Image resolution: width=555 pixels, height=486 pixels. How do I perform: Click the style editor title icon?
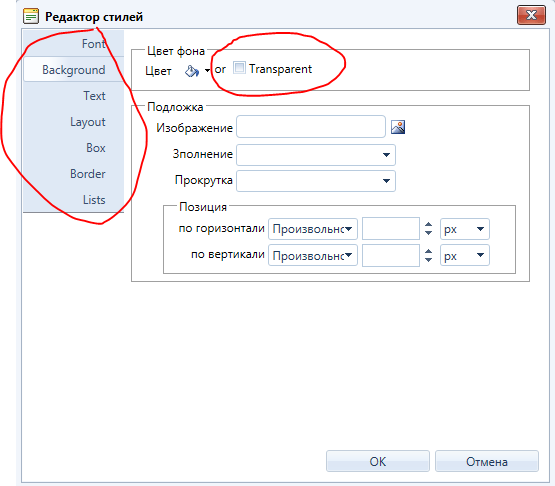[x=31, y=16]
